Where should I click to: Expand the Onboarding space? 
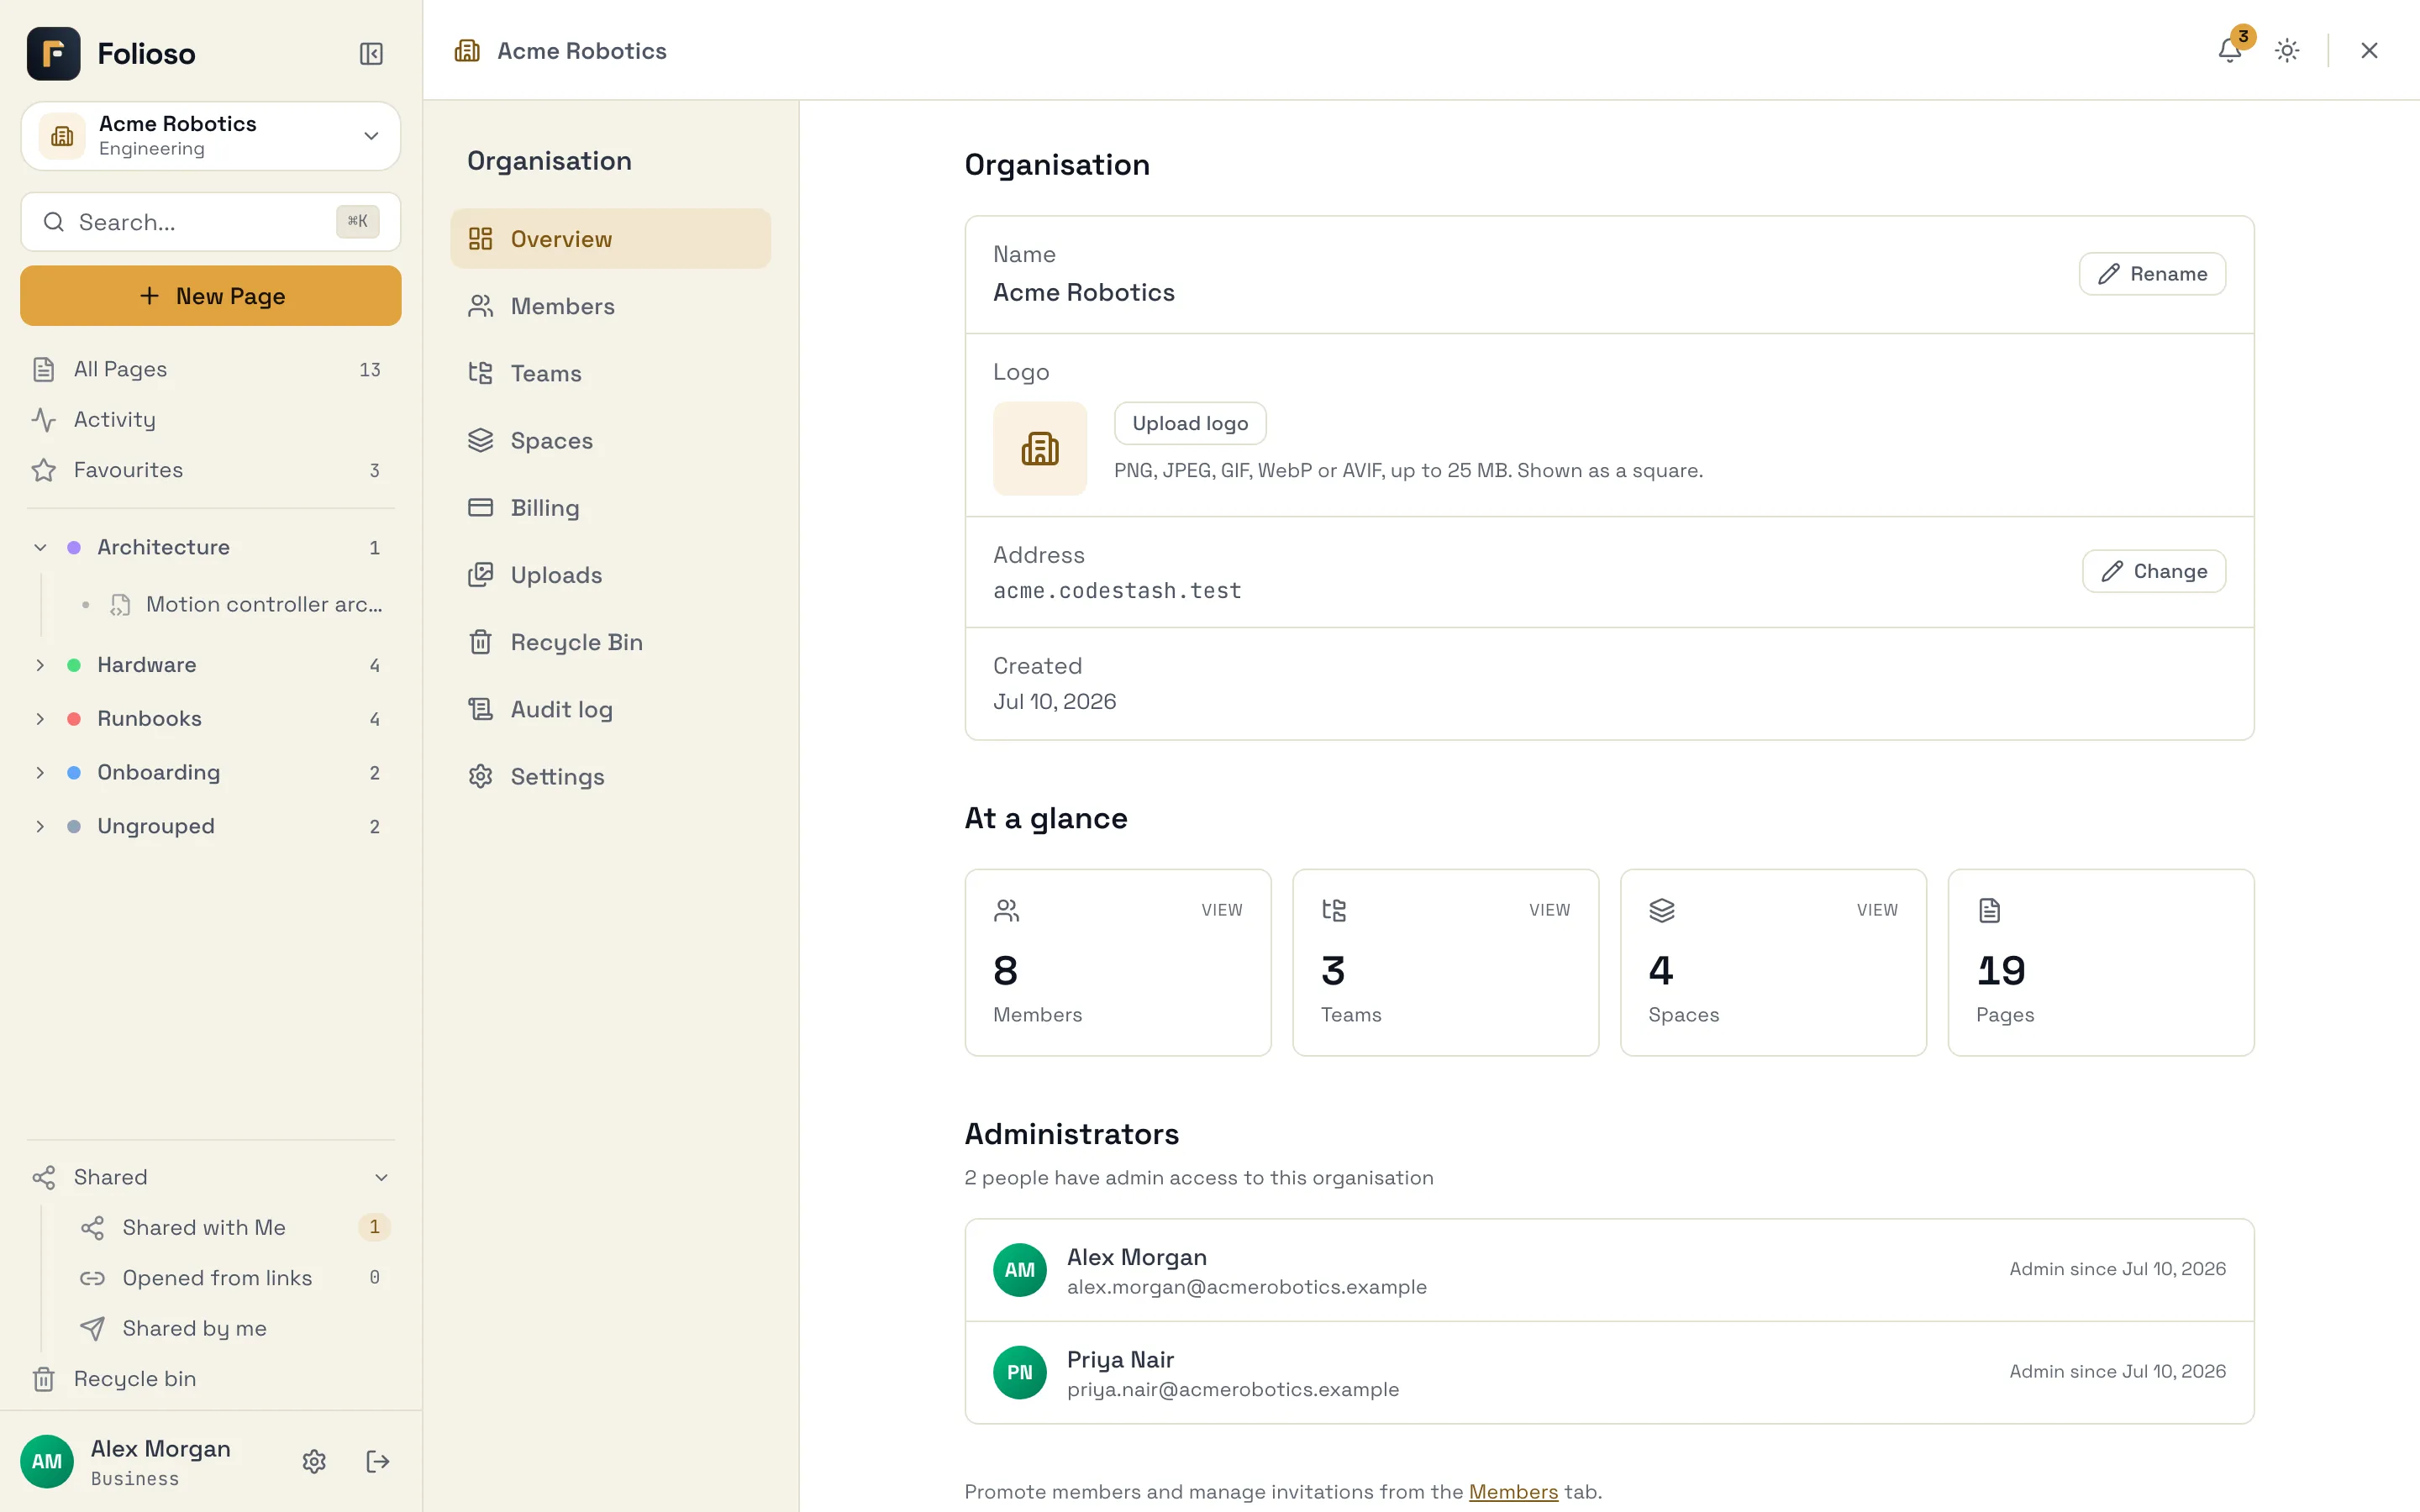tap(40, 772)
